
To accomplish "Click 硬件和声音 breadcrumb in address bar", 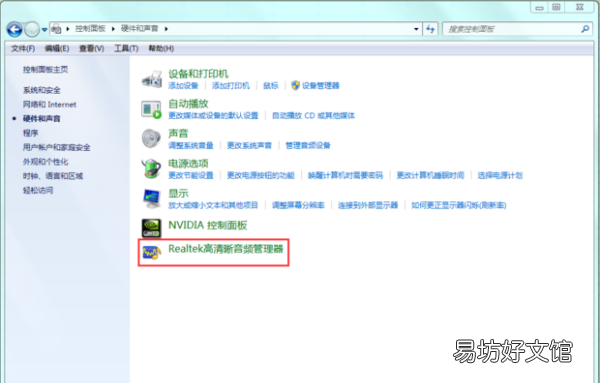I will point(140,29).
